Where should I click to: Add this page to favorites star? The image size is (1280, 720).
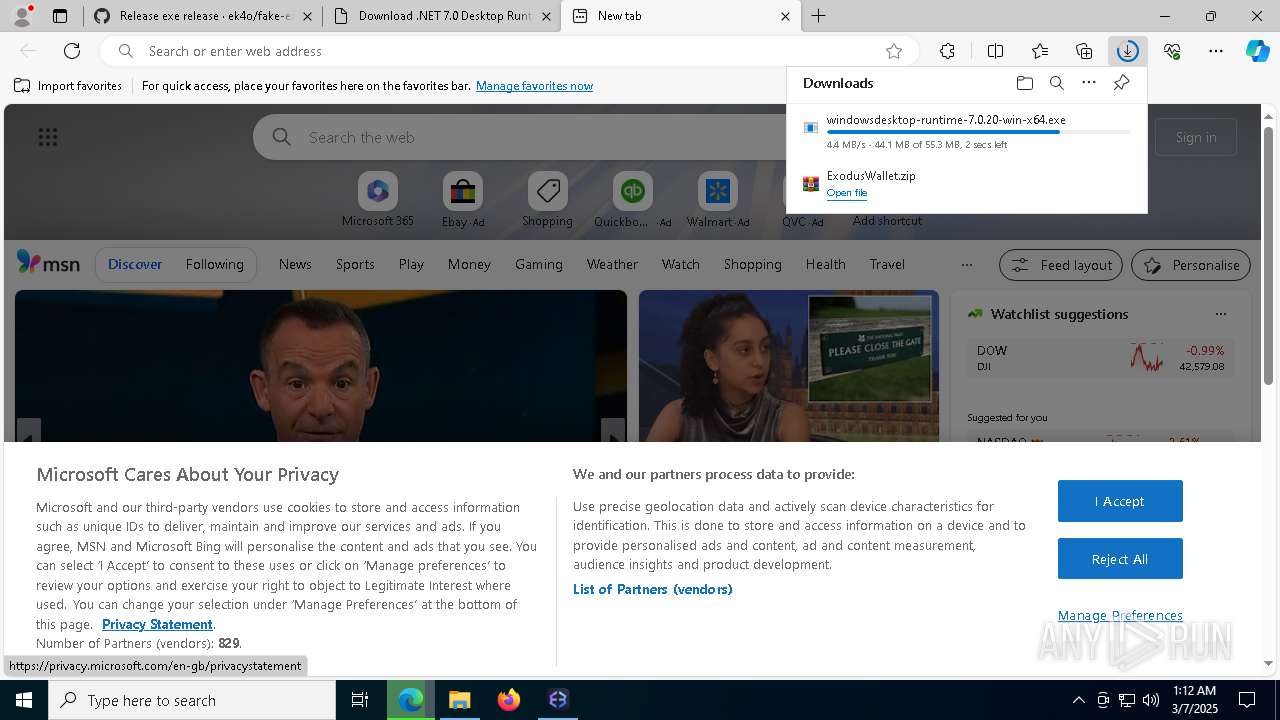point(894,51)
